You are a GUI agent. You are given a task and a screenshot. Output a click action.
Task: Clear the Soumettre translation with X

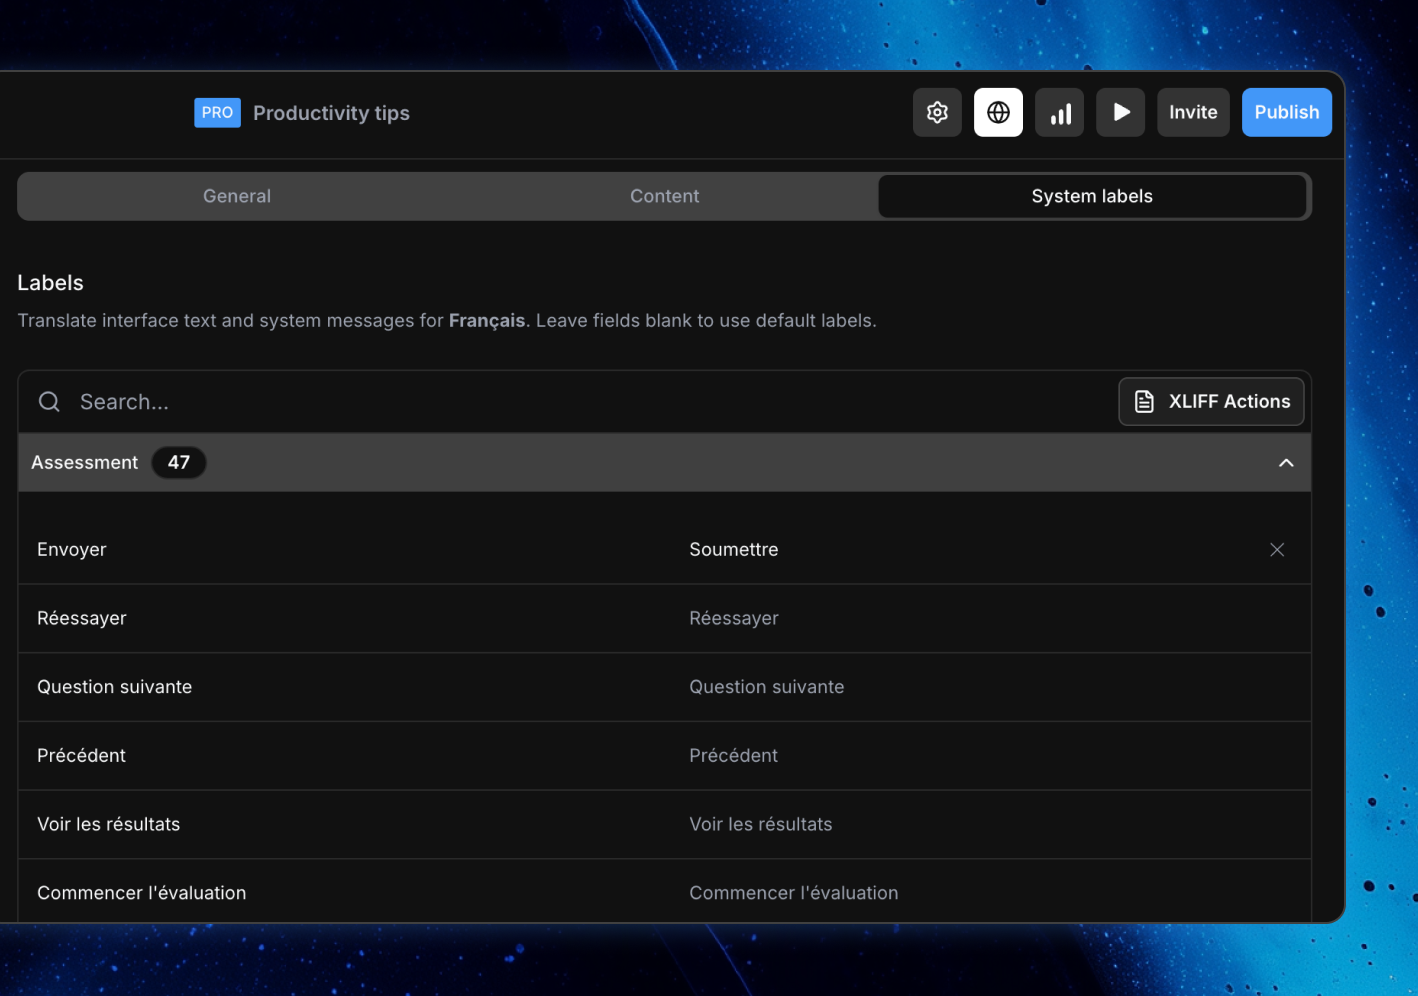tap(1277, 550)
